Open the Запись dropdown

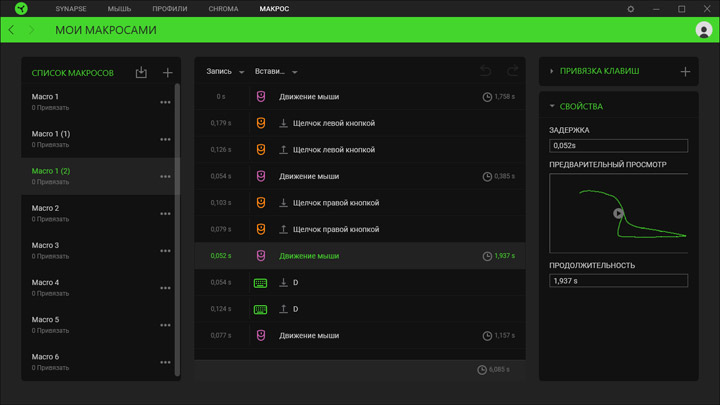[225, 71]
